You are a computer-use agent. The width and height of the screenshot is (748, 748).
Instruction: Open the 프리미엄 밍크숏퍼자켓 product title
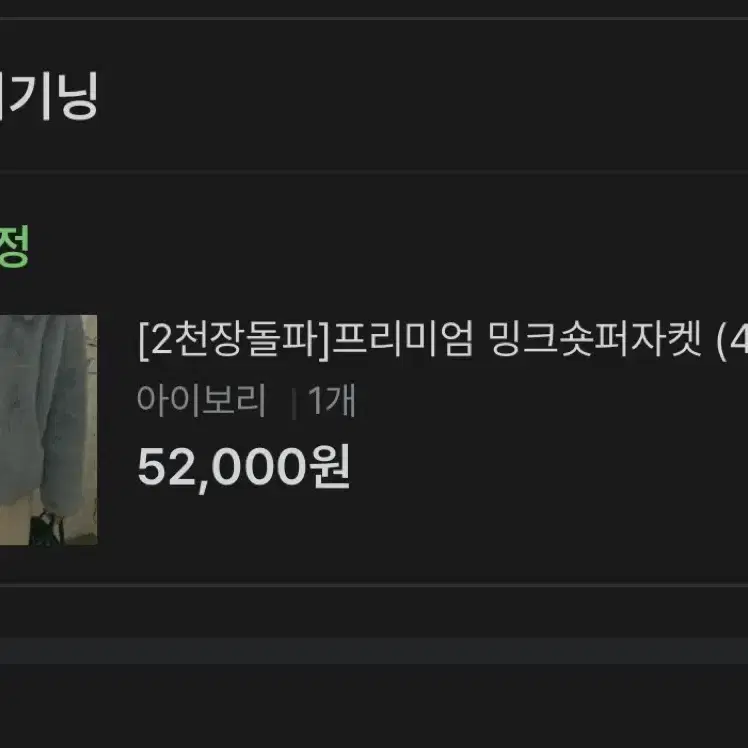[443, 339]
